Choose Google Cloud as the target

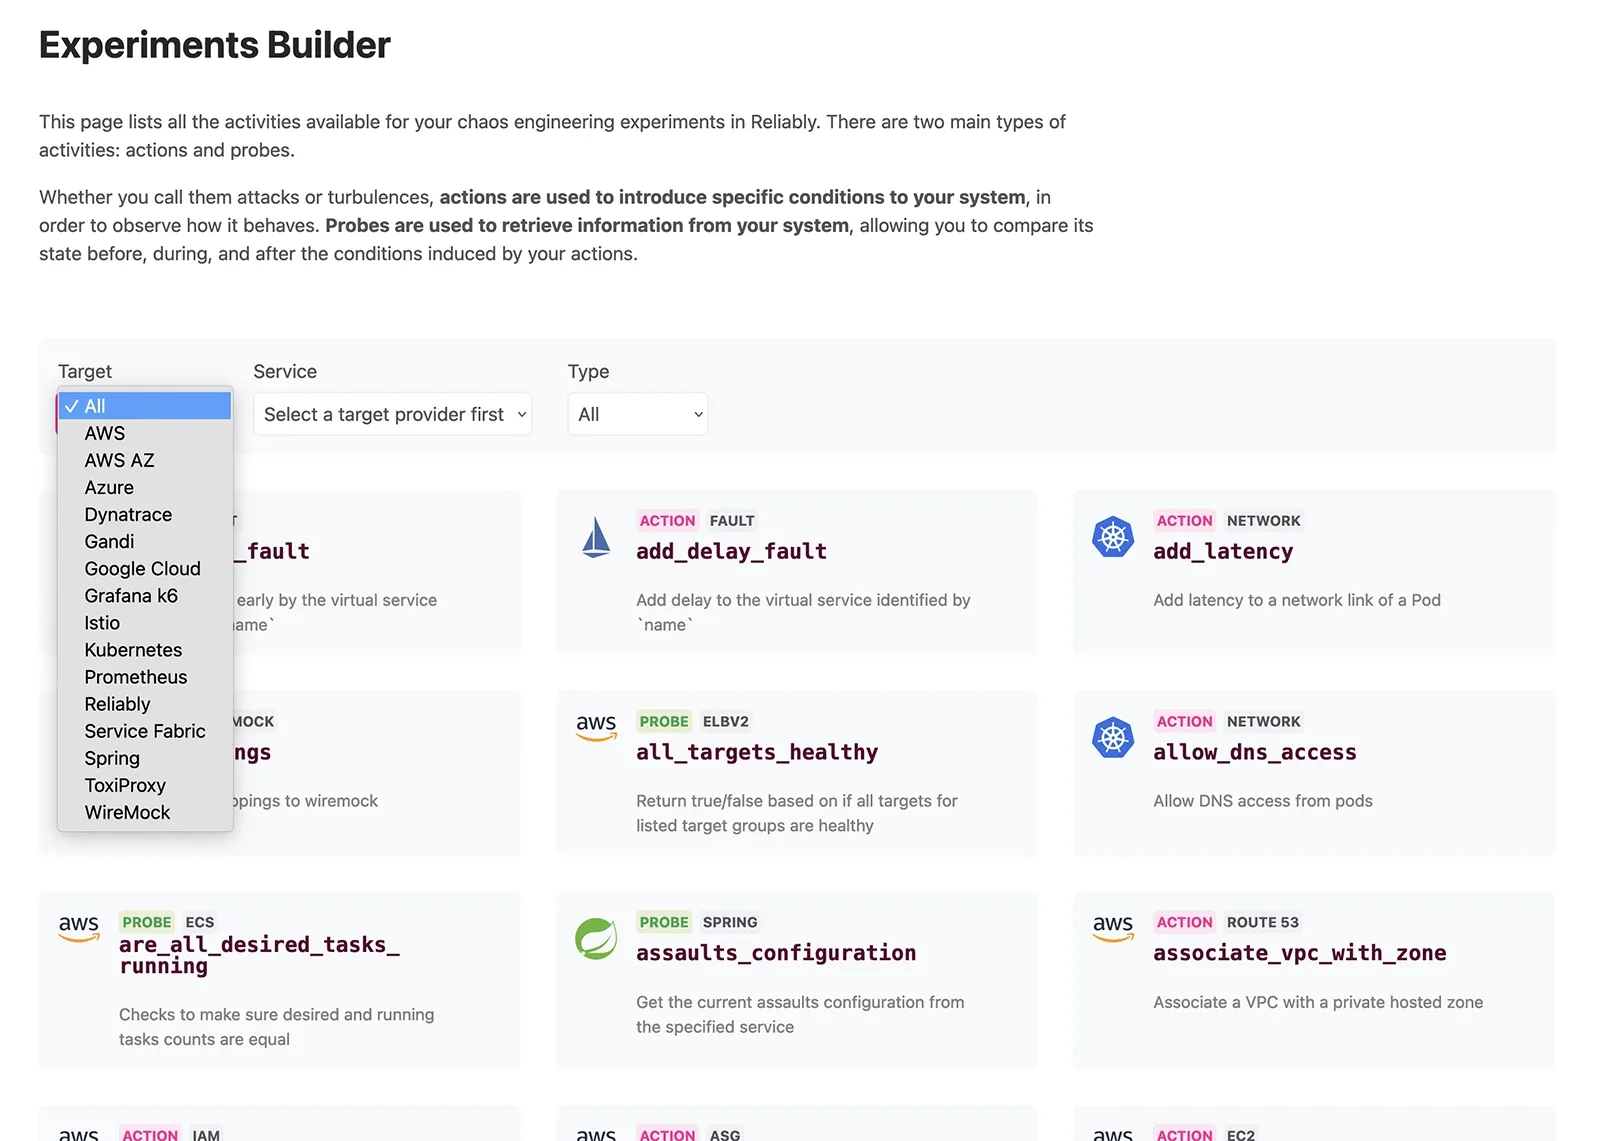tap(145, 568)
